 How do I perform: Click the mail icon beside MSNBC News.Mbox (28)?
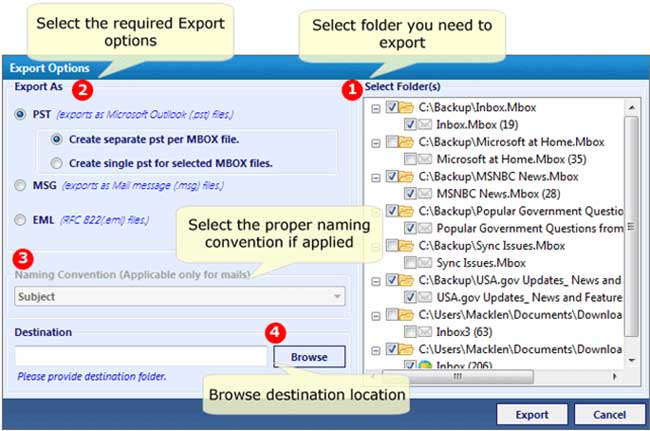point(424,194)
